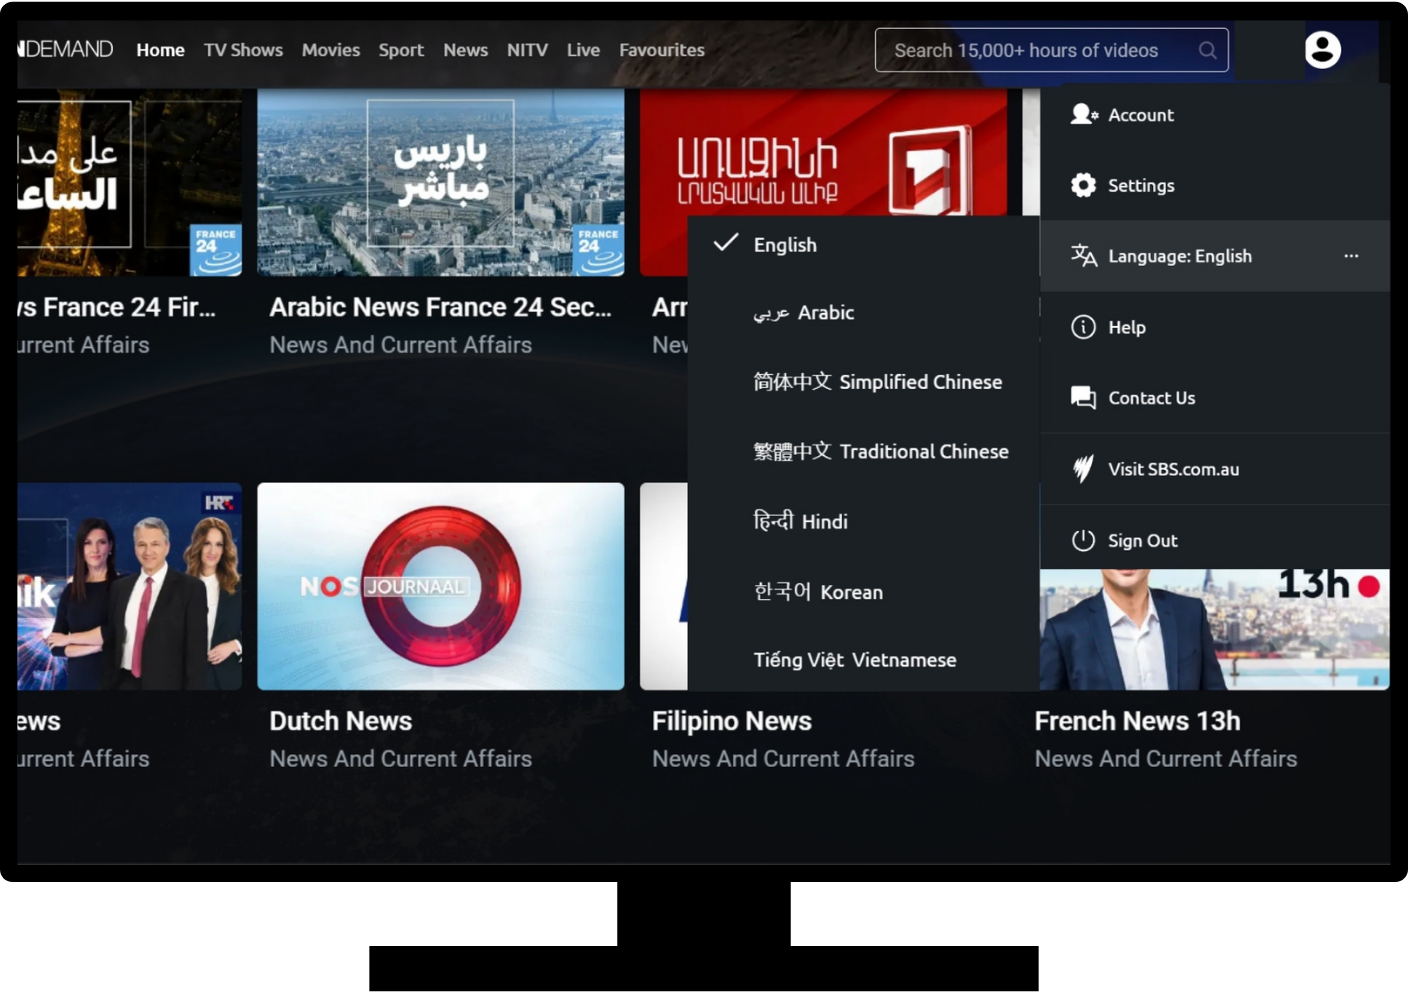Open the NITV section
Viewport: 1409px width, 993px height.
click(527, 50)
